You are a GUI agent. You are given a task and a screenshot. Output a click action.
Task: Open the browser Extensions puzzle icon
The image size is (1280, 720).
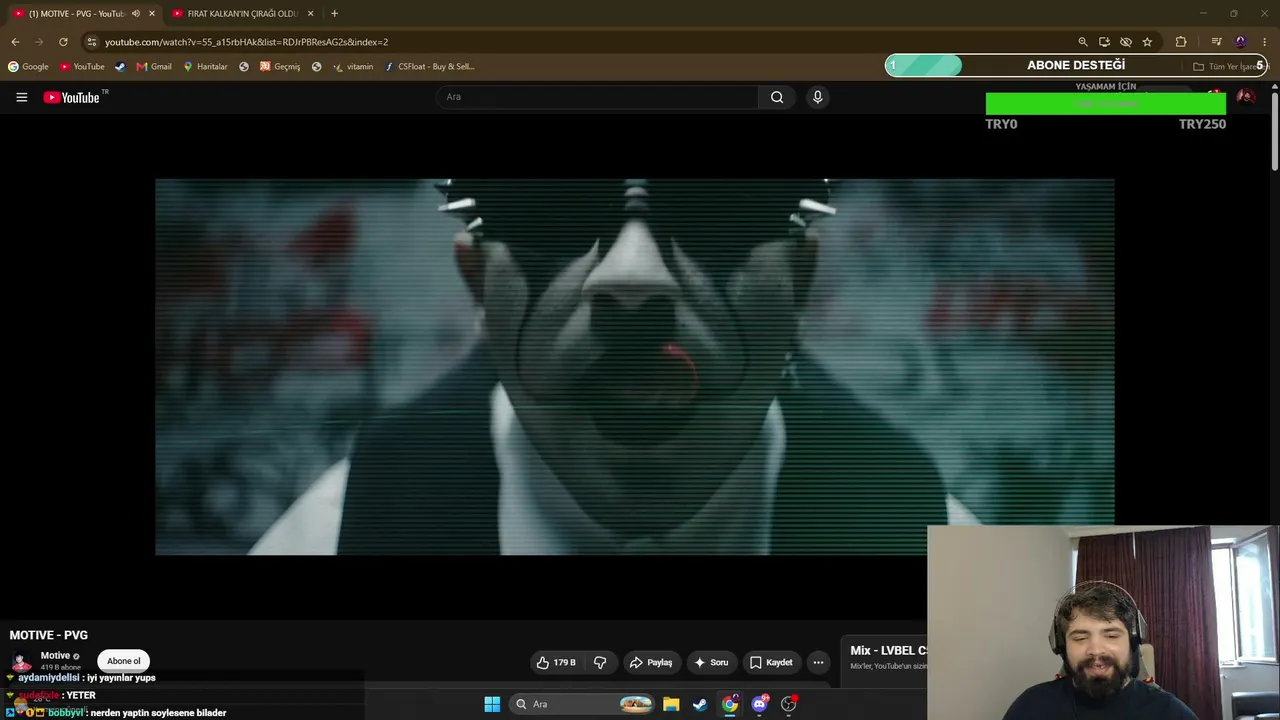point(1181,42)
